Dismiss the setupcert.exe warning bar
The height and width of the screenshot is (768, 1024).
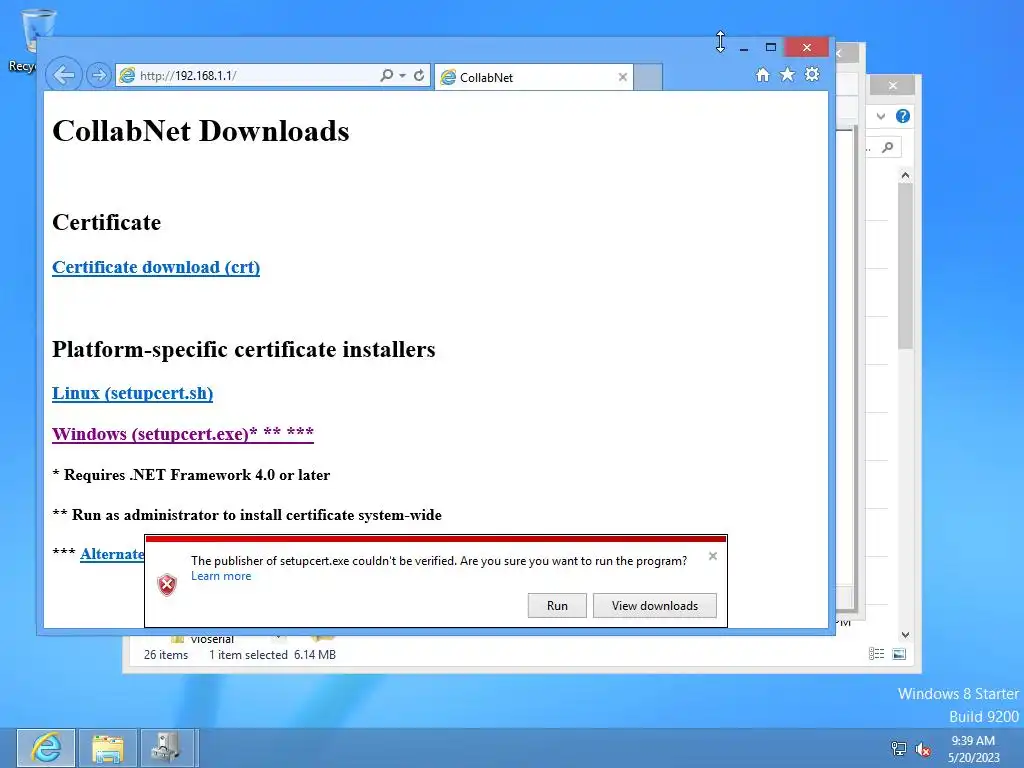(712, 556)
